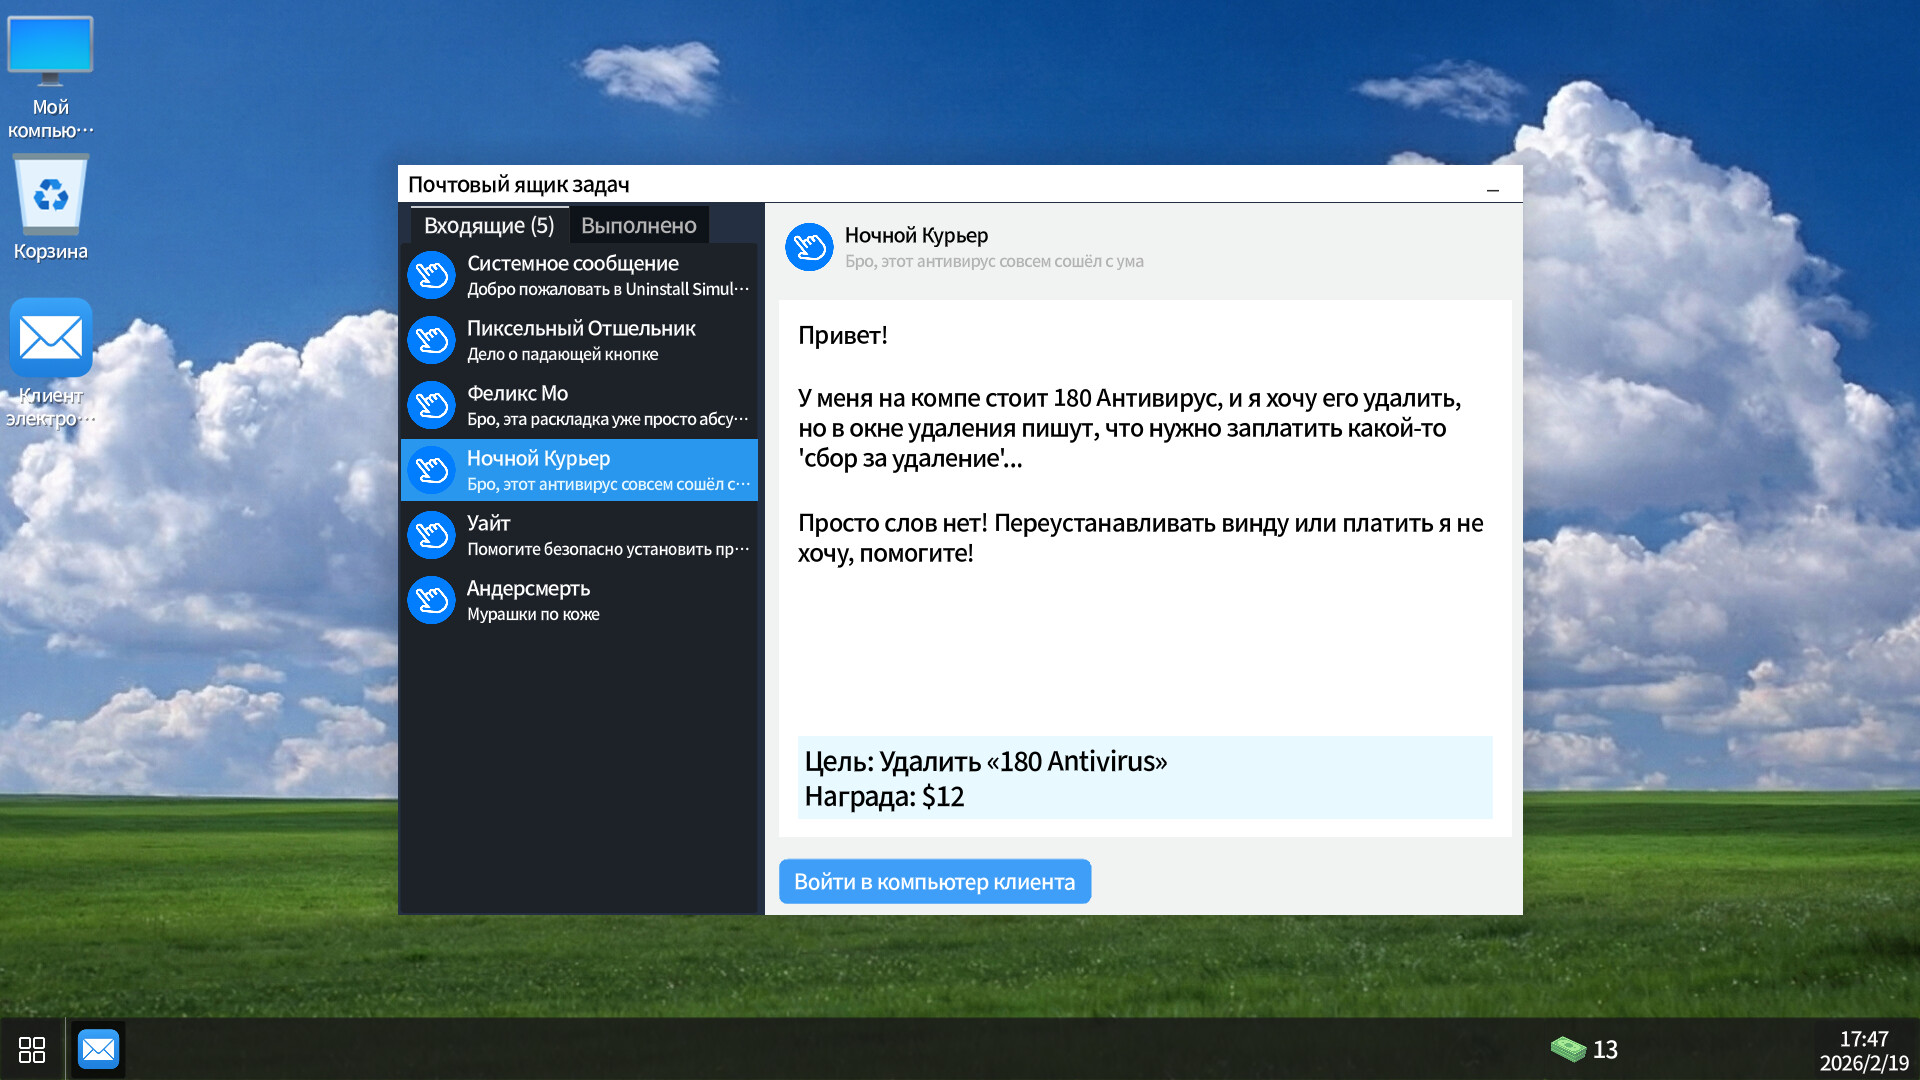This screenshot has width=1920, height=1080.
Task: Select the Феликс Мо message
Action: (580, 404)
